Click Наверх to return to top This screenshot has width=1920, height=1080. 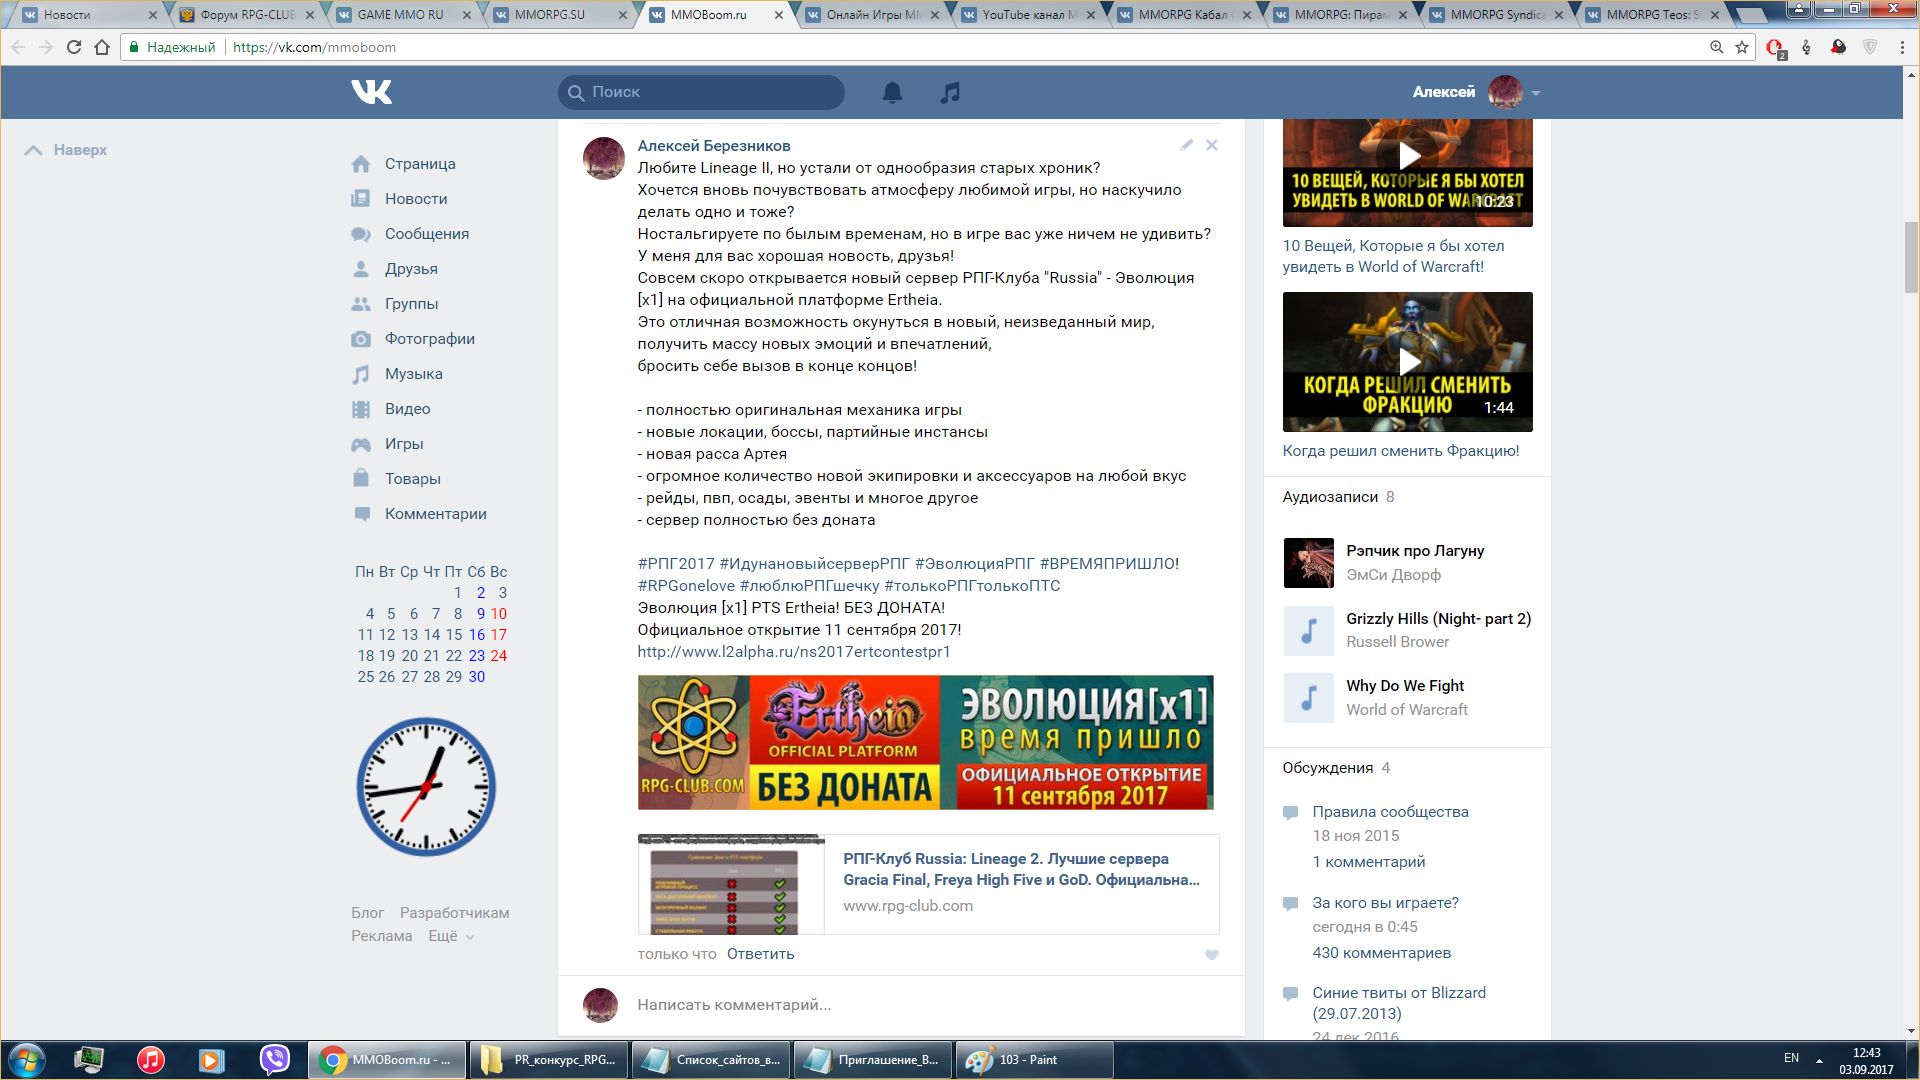tap(66, 150)
